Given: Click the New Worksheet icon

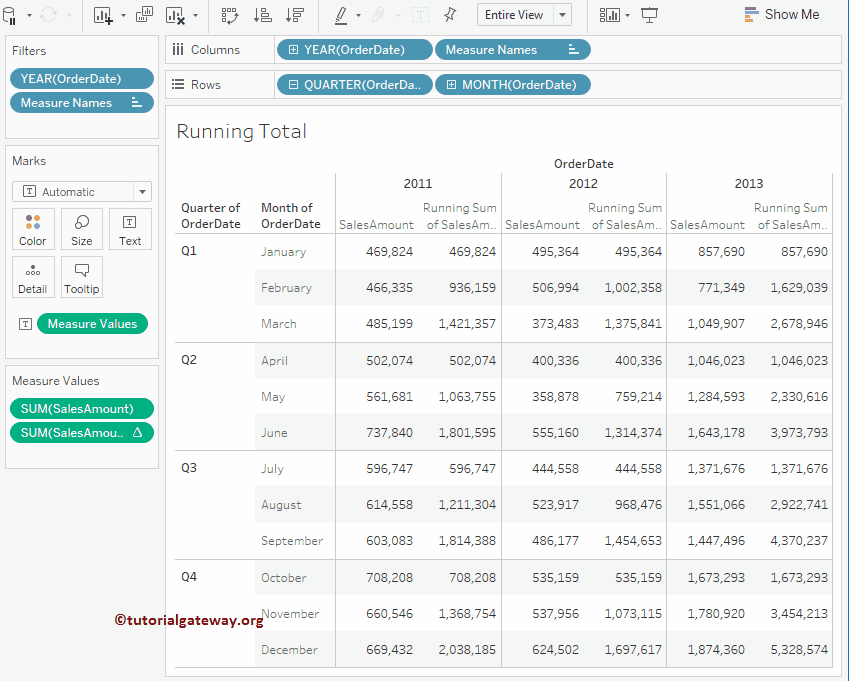Looking at the screenshot, I should pos(103,15).
